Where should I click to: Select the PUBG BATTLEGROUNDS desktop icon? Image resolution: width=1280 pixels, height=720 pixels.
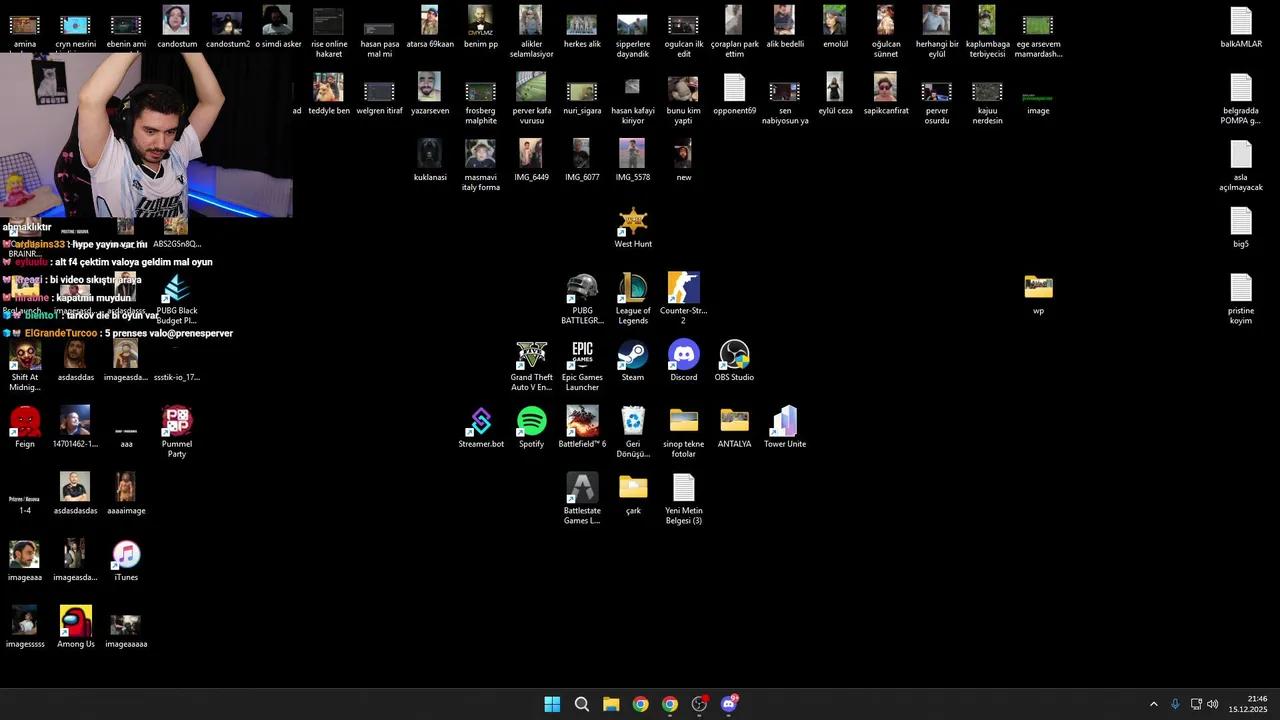tap(582, 289)
